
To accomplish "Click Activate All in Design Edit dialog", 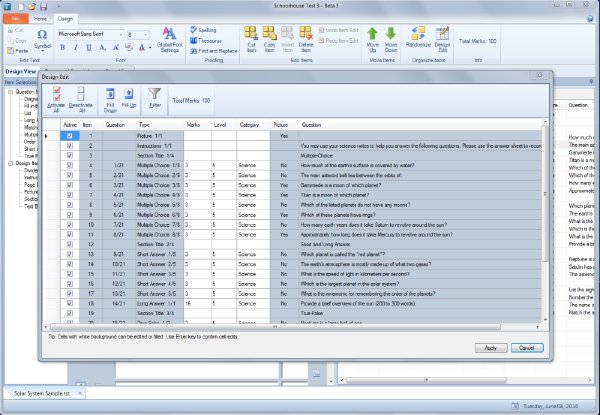I will [56, 99].
